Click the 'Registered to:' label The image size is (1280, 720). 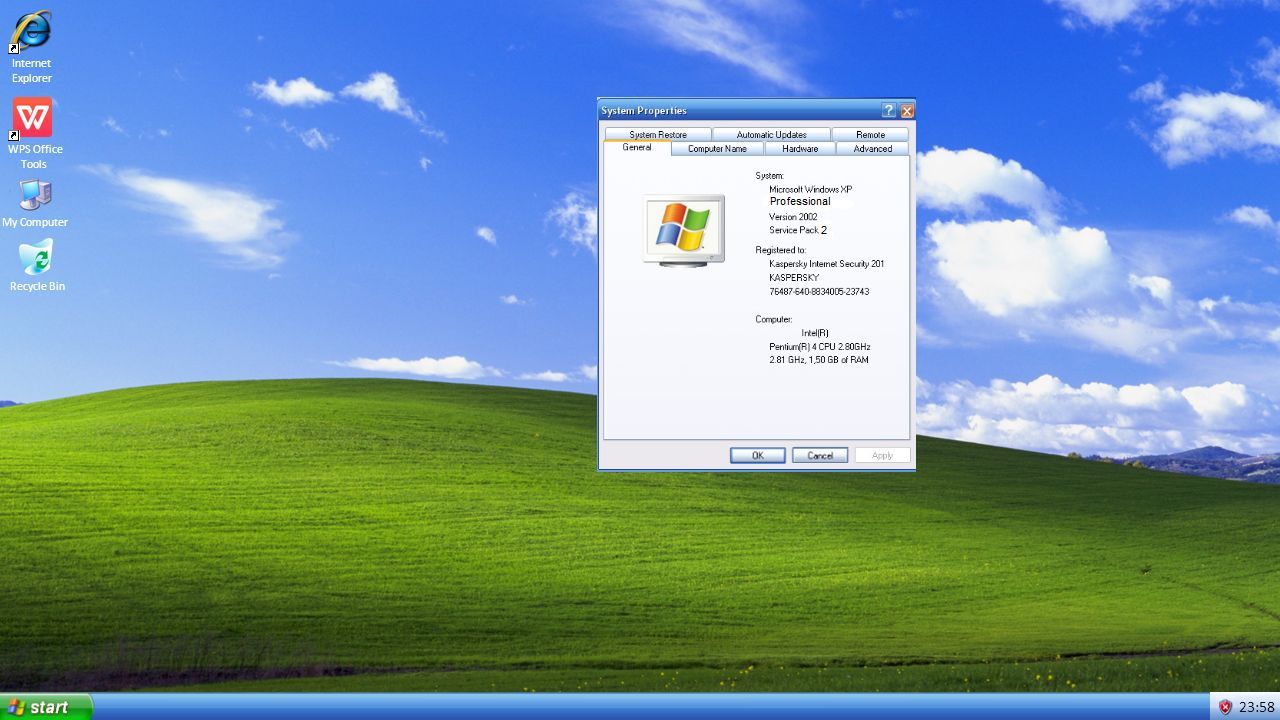780,250
